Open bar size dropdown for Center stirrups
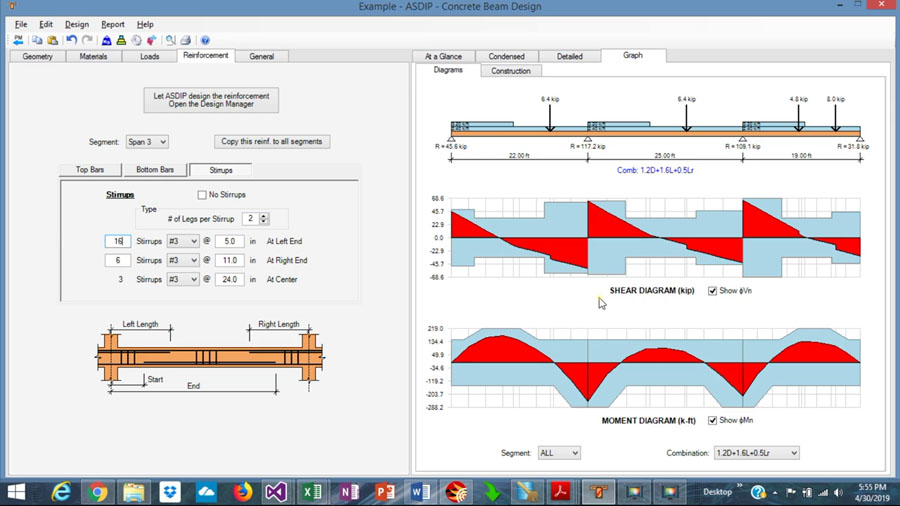The width and height of the screenshot is (900, 506). click(183, 279)
